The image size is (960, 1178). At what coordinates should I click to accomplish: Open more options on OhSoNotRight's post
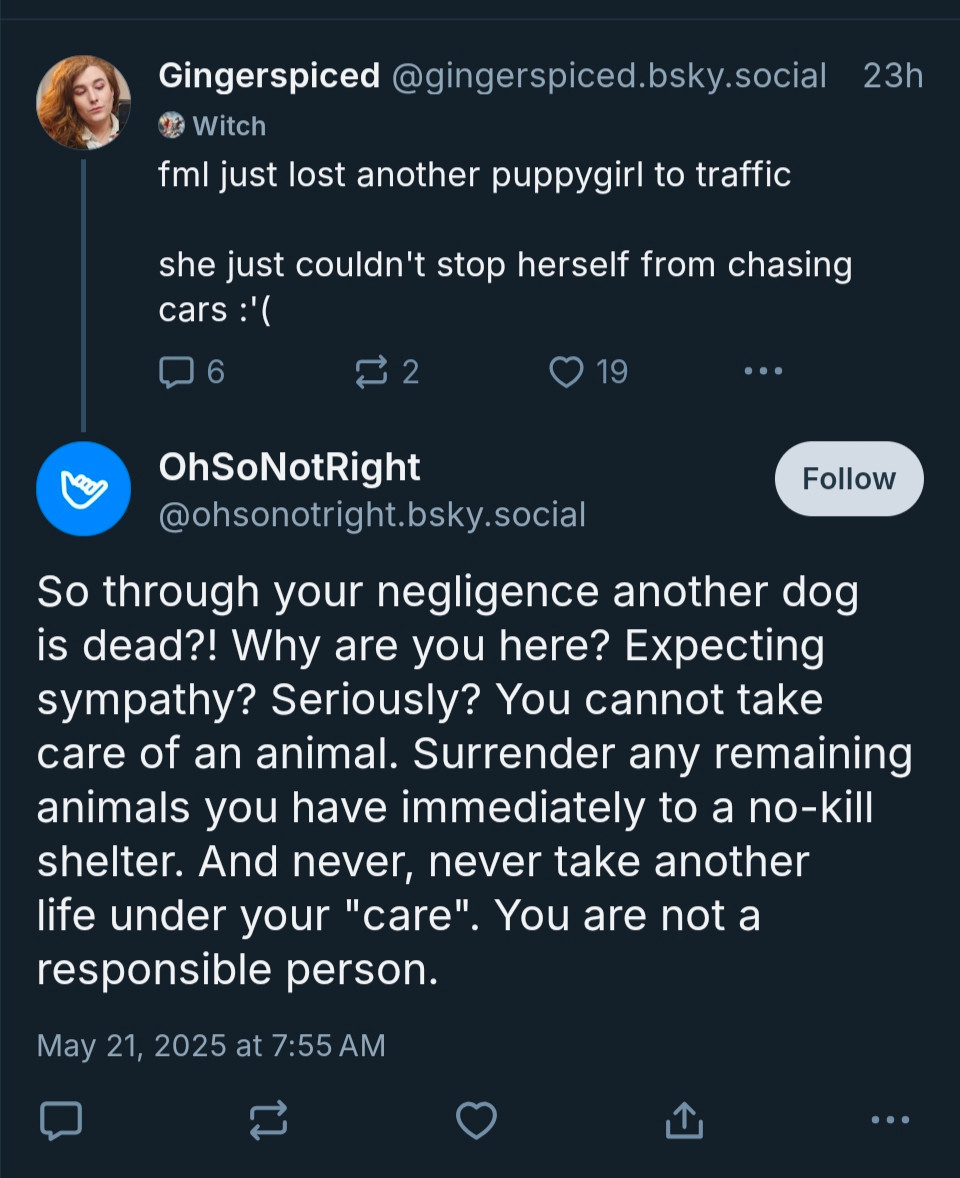891,1119
